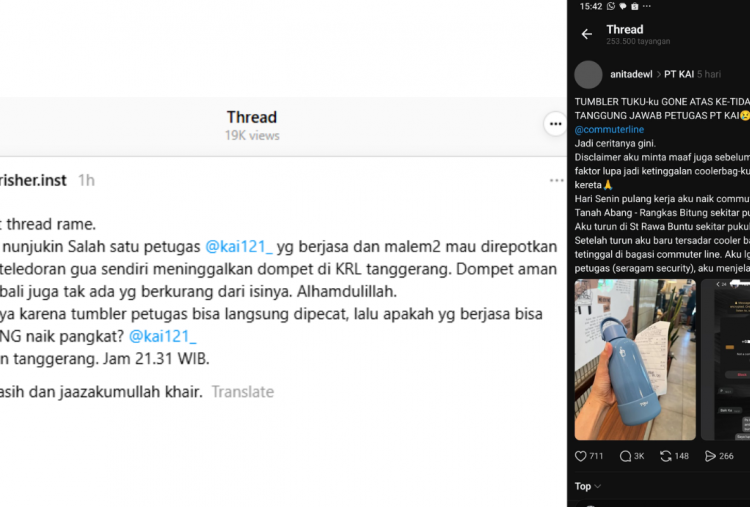Go back using the arrow beside Thread
The width and height of the screenshot is (750, 507).
pos(587,34)
